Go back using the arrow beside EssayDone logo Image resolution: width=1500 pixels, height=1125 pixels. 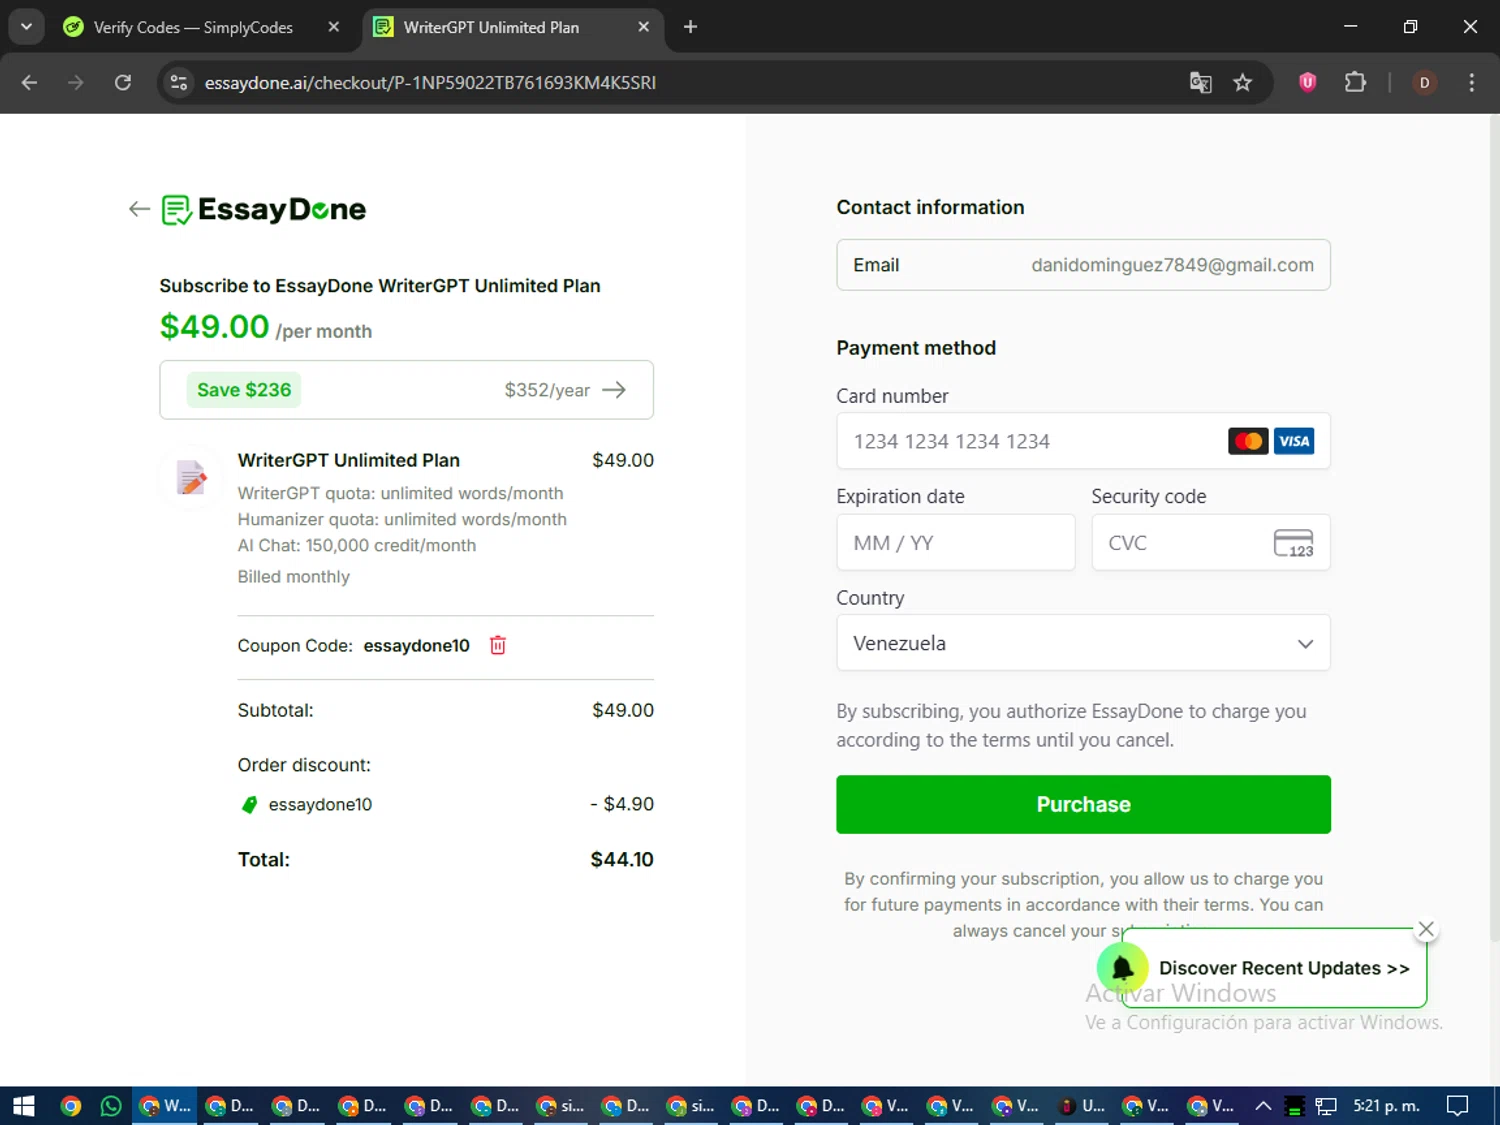tap(139, 209)
